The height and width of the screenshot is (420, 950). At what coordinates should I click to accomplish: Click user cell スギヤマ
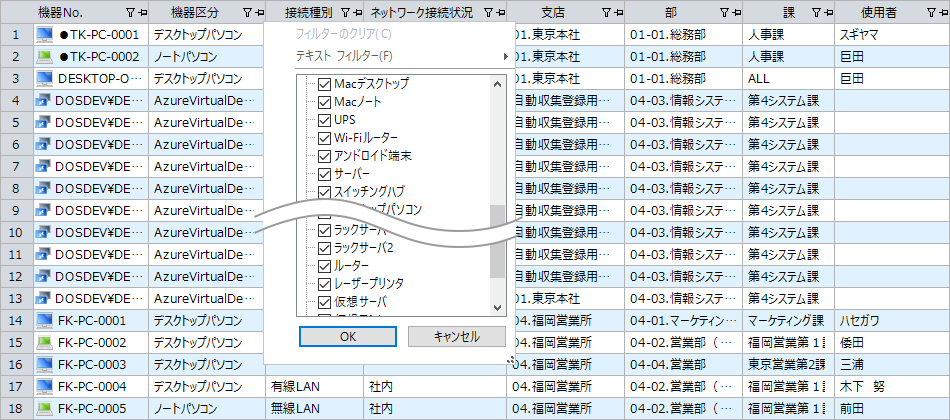click(892, 35)
